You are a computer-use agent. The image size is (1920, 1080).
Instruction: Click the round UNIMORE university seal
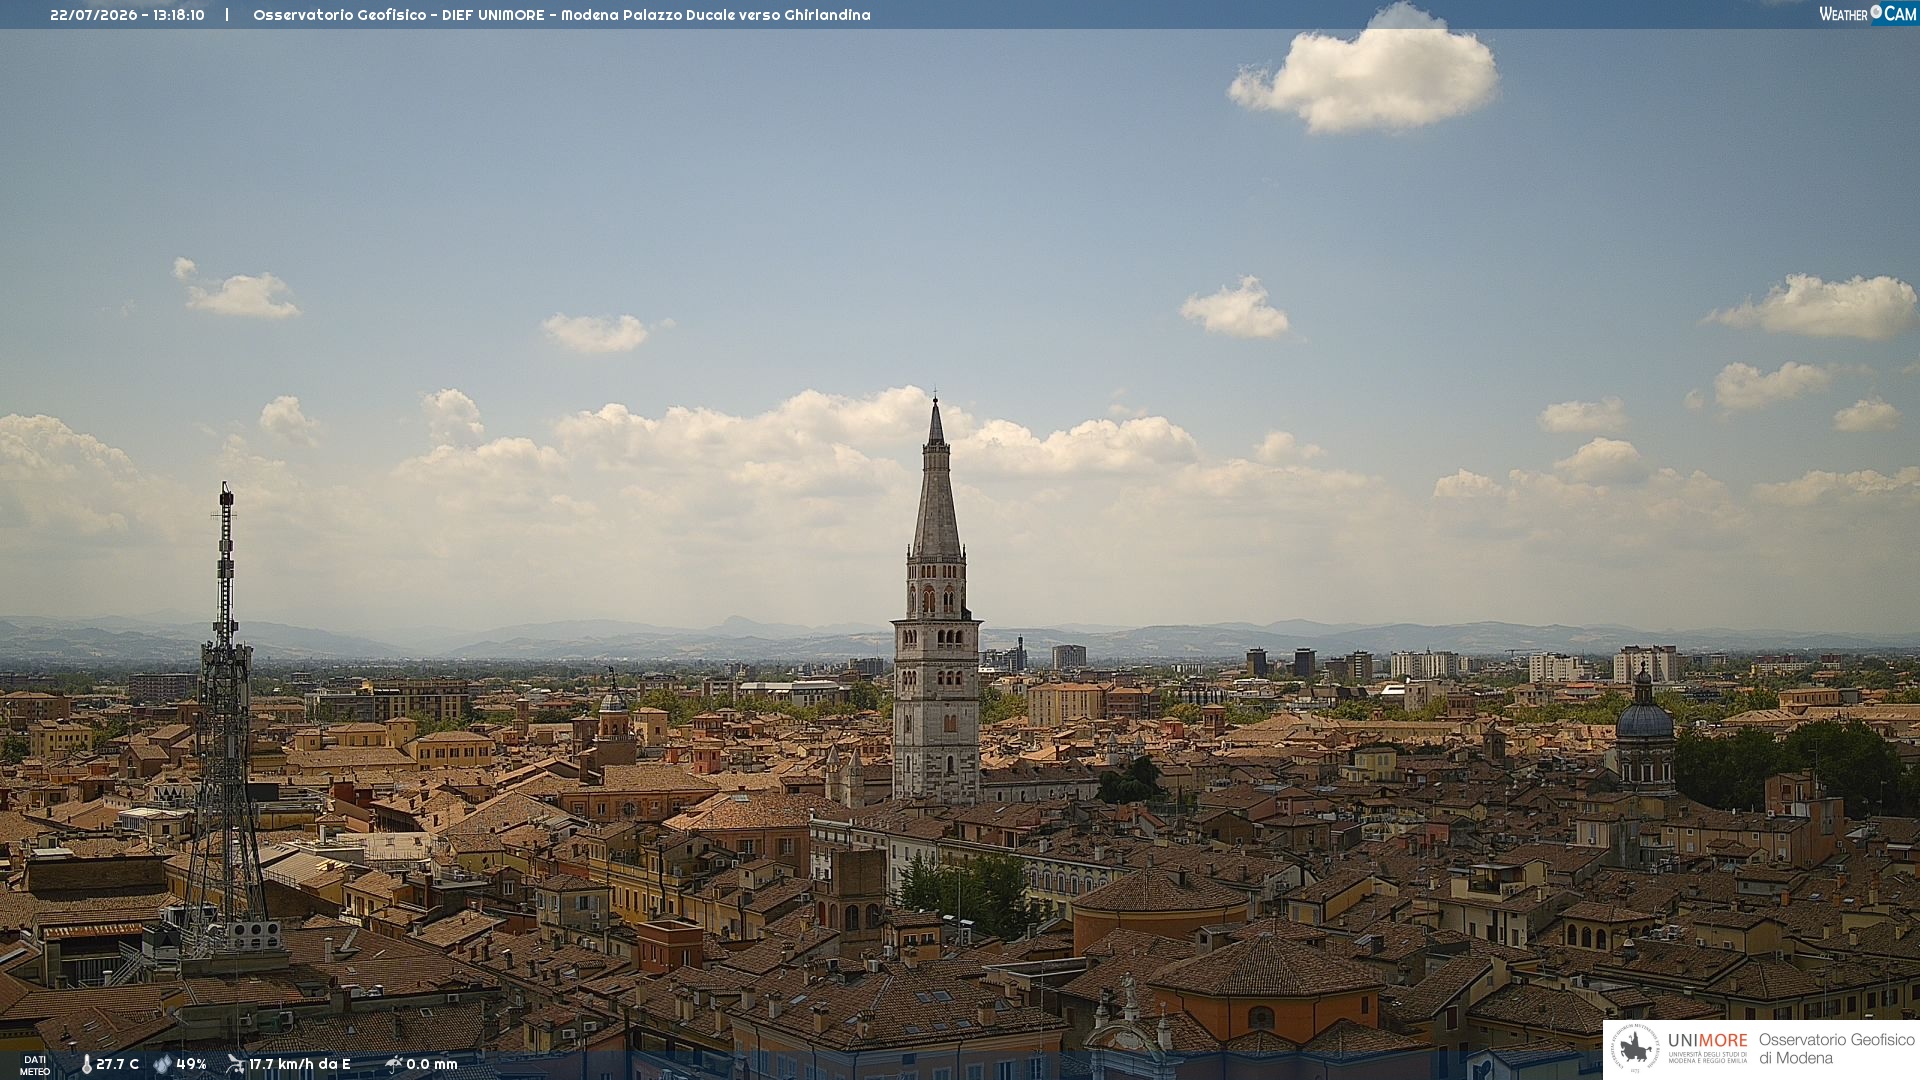click(1635, 1048)
